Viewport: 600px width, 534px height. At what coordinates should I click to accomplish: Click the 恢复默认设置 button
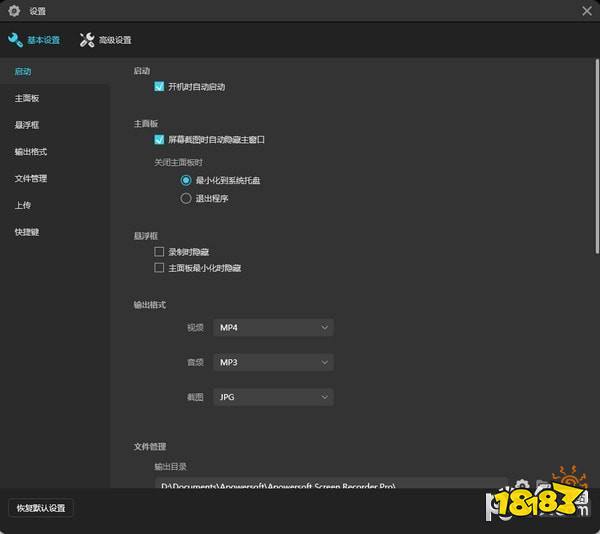[41, 508]
